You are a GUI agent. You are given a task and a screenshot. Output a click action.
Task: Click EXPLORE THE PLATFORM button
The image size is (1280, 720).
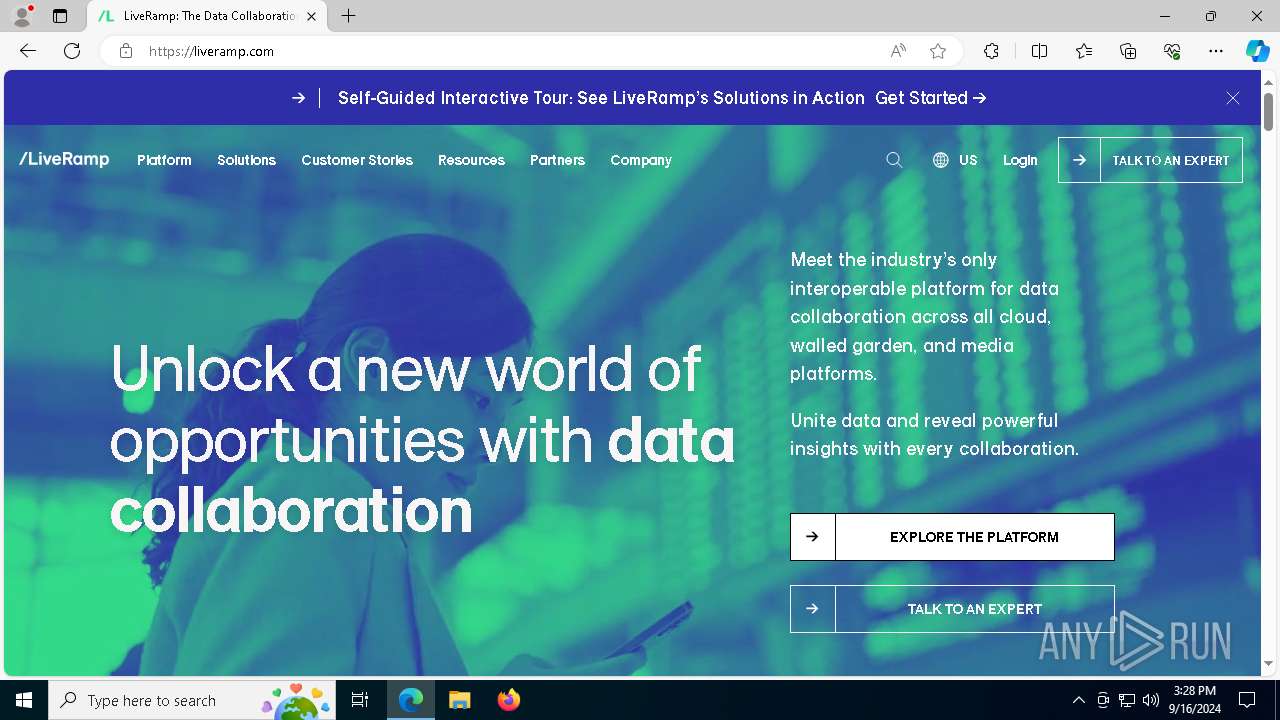coord(952,537)
